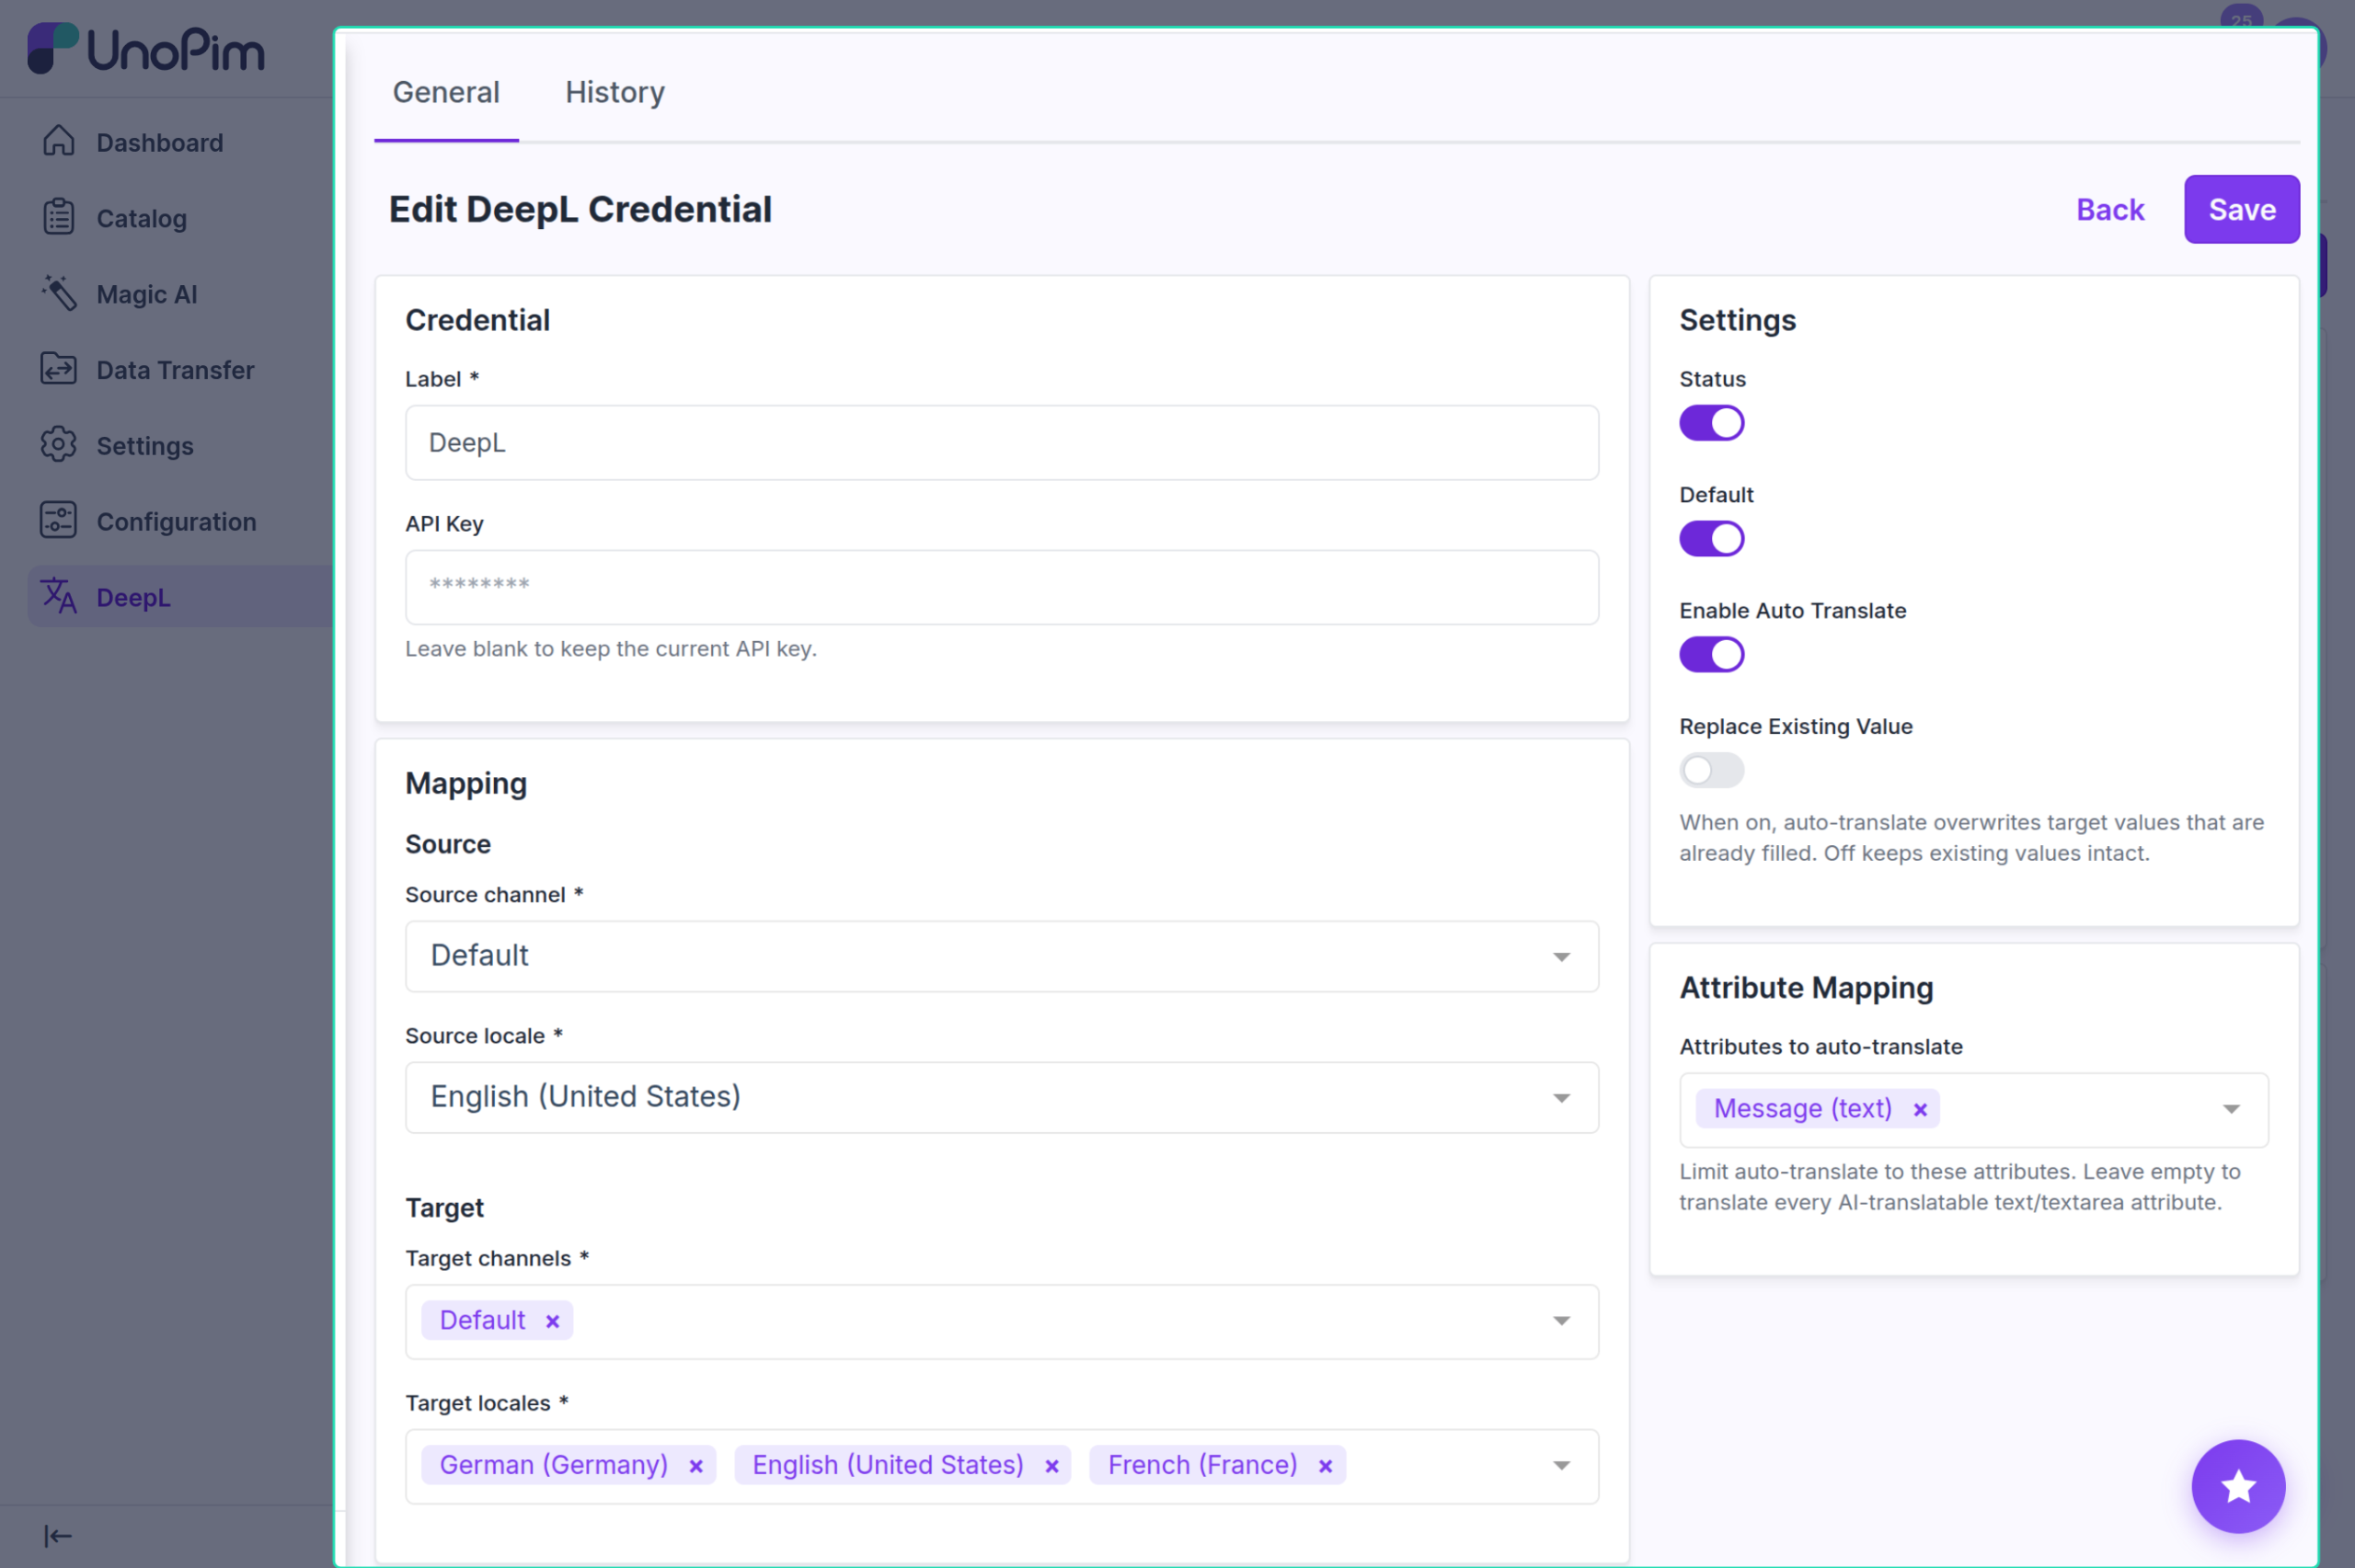The width and height of the screenshot is (2355, 1568).
Task: Switch to the History tab
Action: click(615, 92)
